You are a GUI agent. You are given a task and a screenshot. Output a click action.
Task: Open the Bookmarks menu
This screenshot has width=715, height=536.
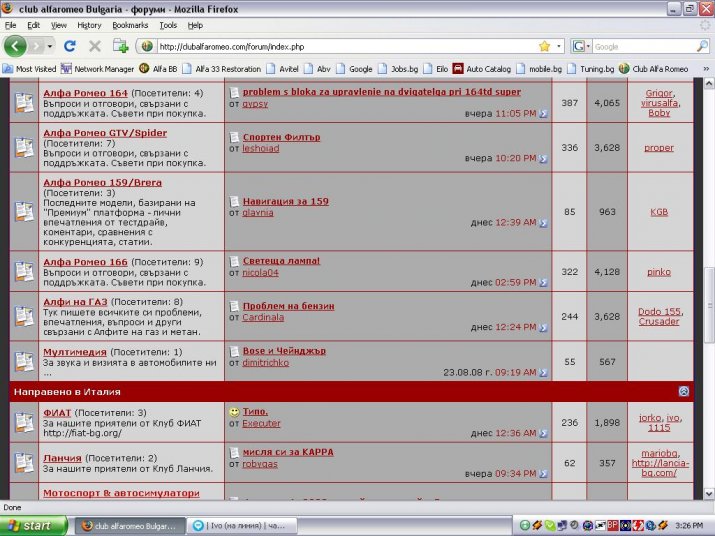(x=129, y=25)
